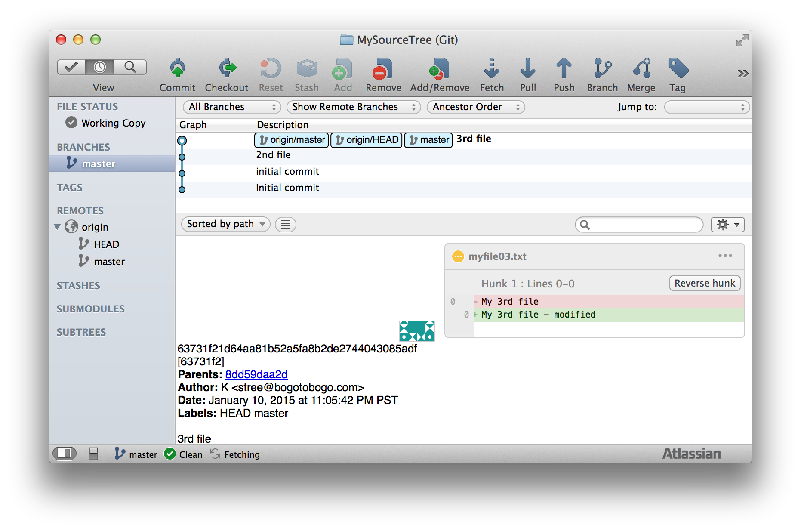
Task: Click the top commit graph node
Action: (182, 140)
